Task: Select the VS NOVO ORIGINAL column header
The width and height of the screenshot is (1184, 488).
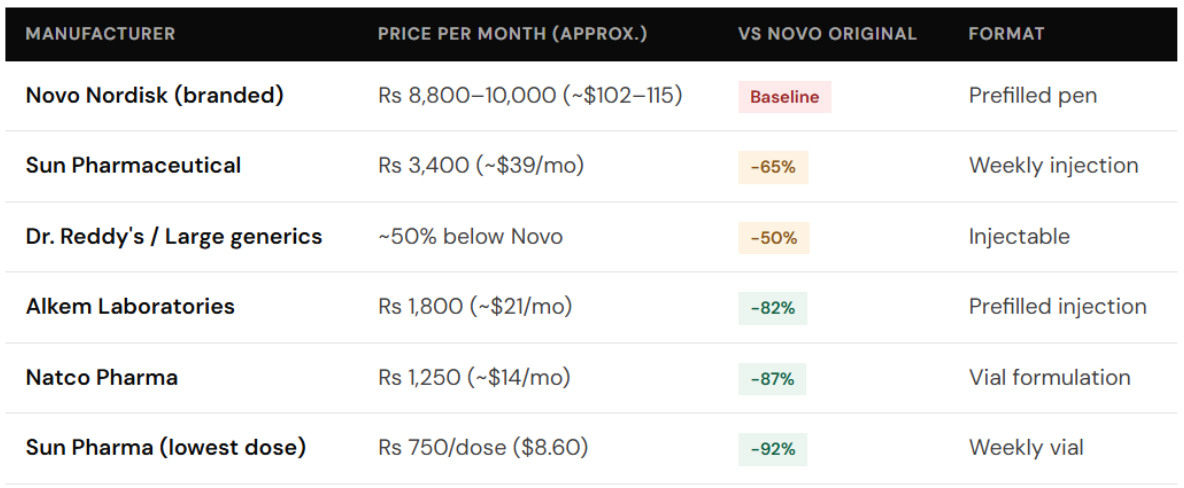Action: tap(827, 34)
